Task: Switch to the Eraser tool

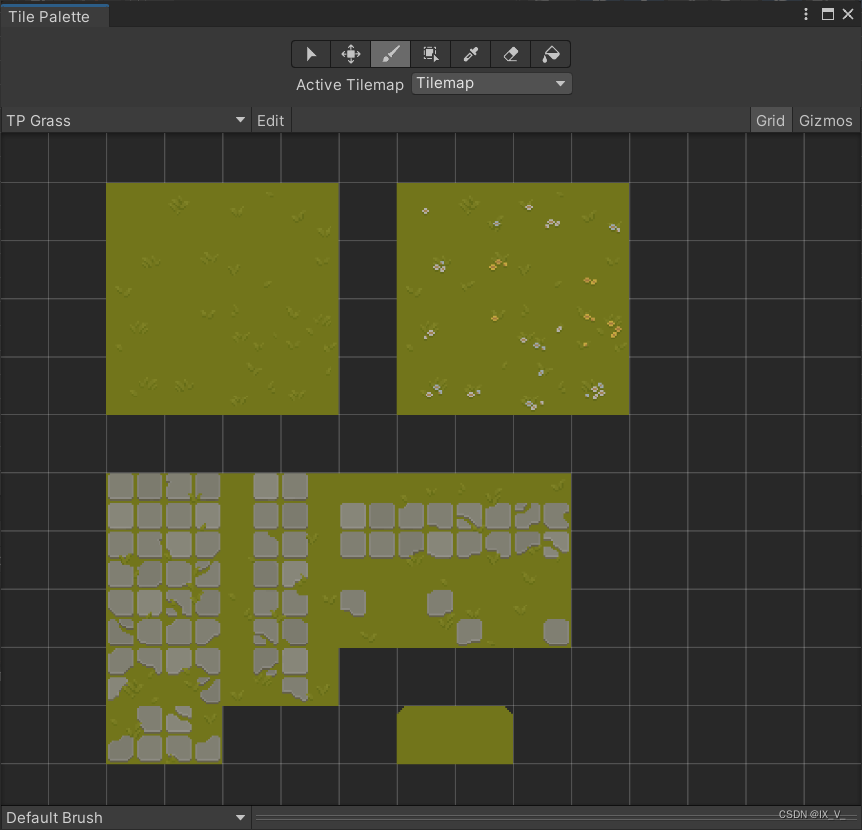Action: [x=511, y=54]
